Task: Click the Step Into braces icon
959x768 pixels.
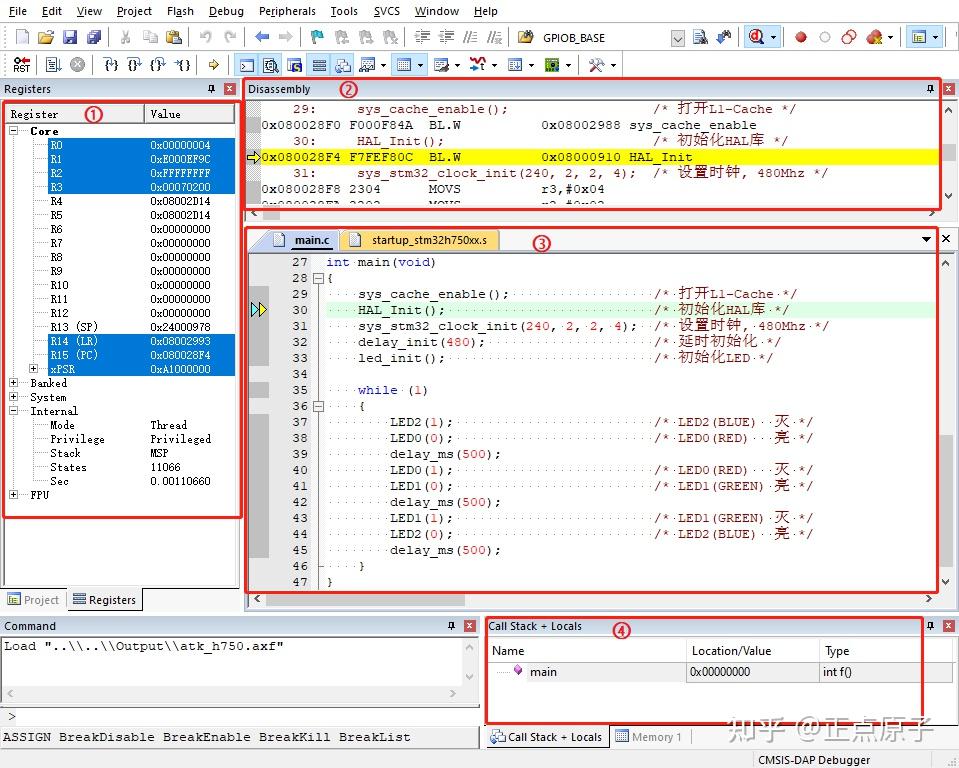Action: click(x=110, y=65)
